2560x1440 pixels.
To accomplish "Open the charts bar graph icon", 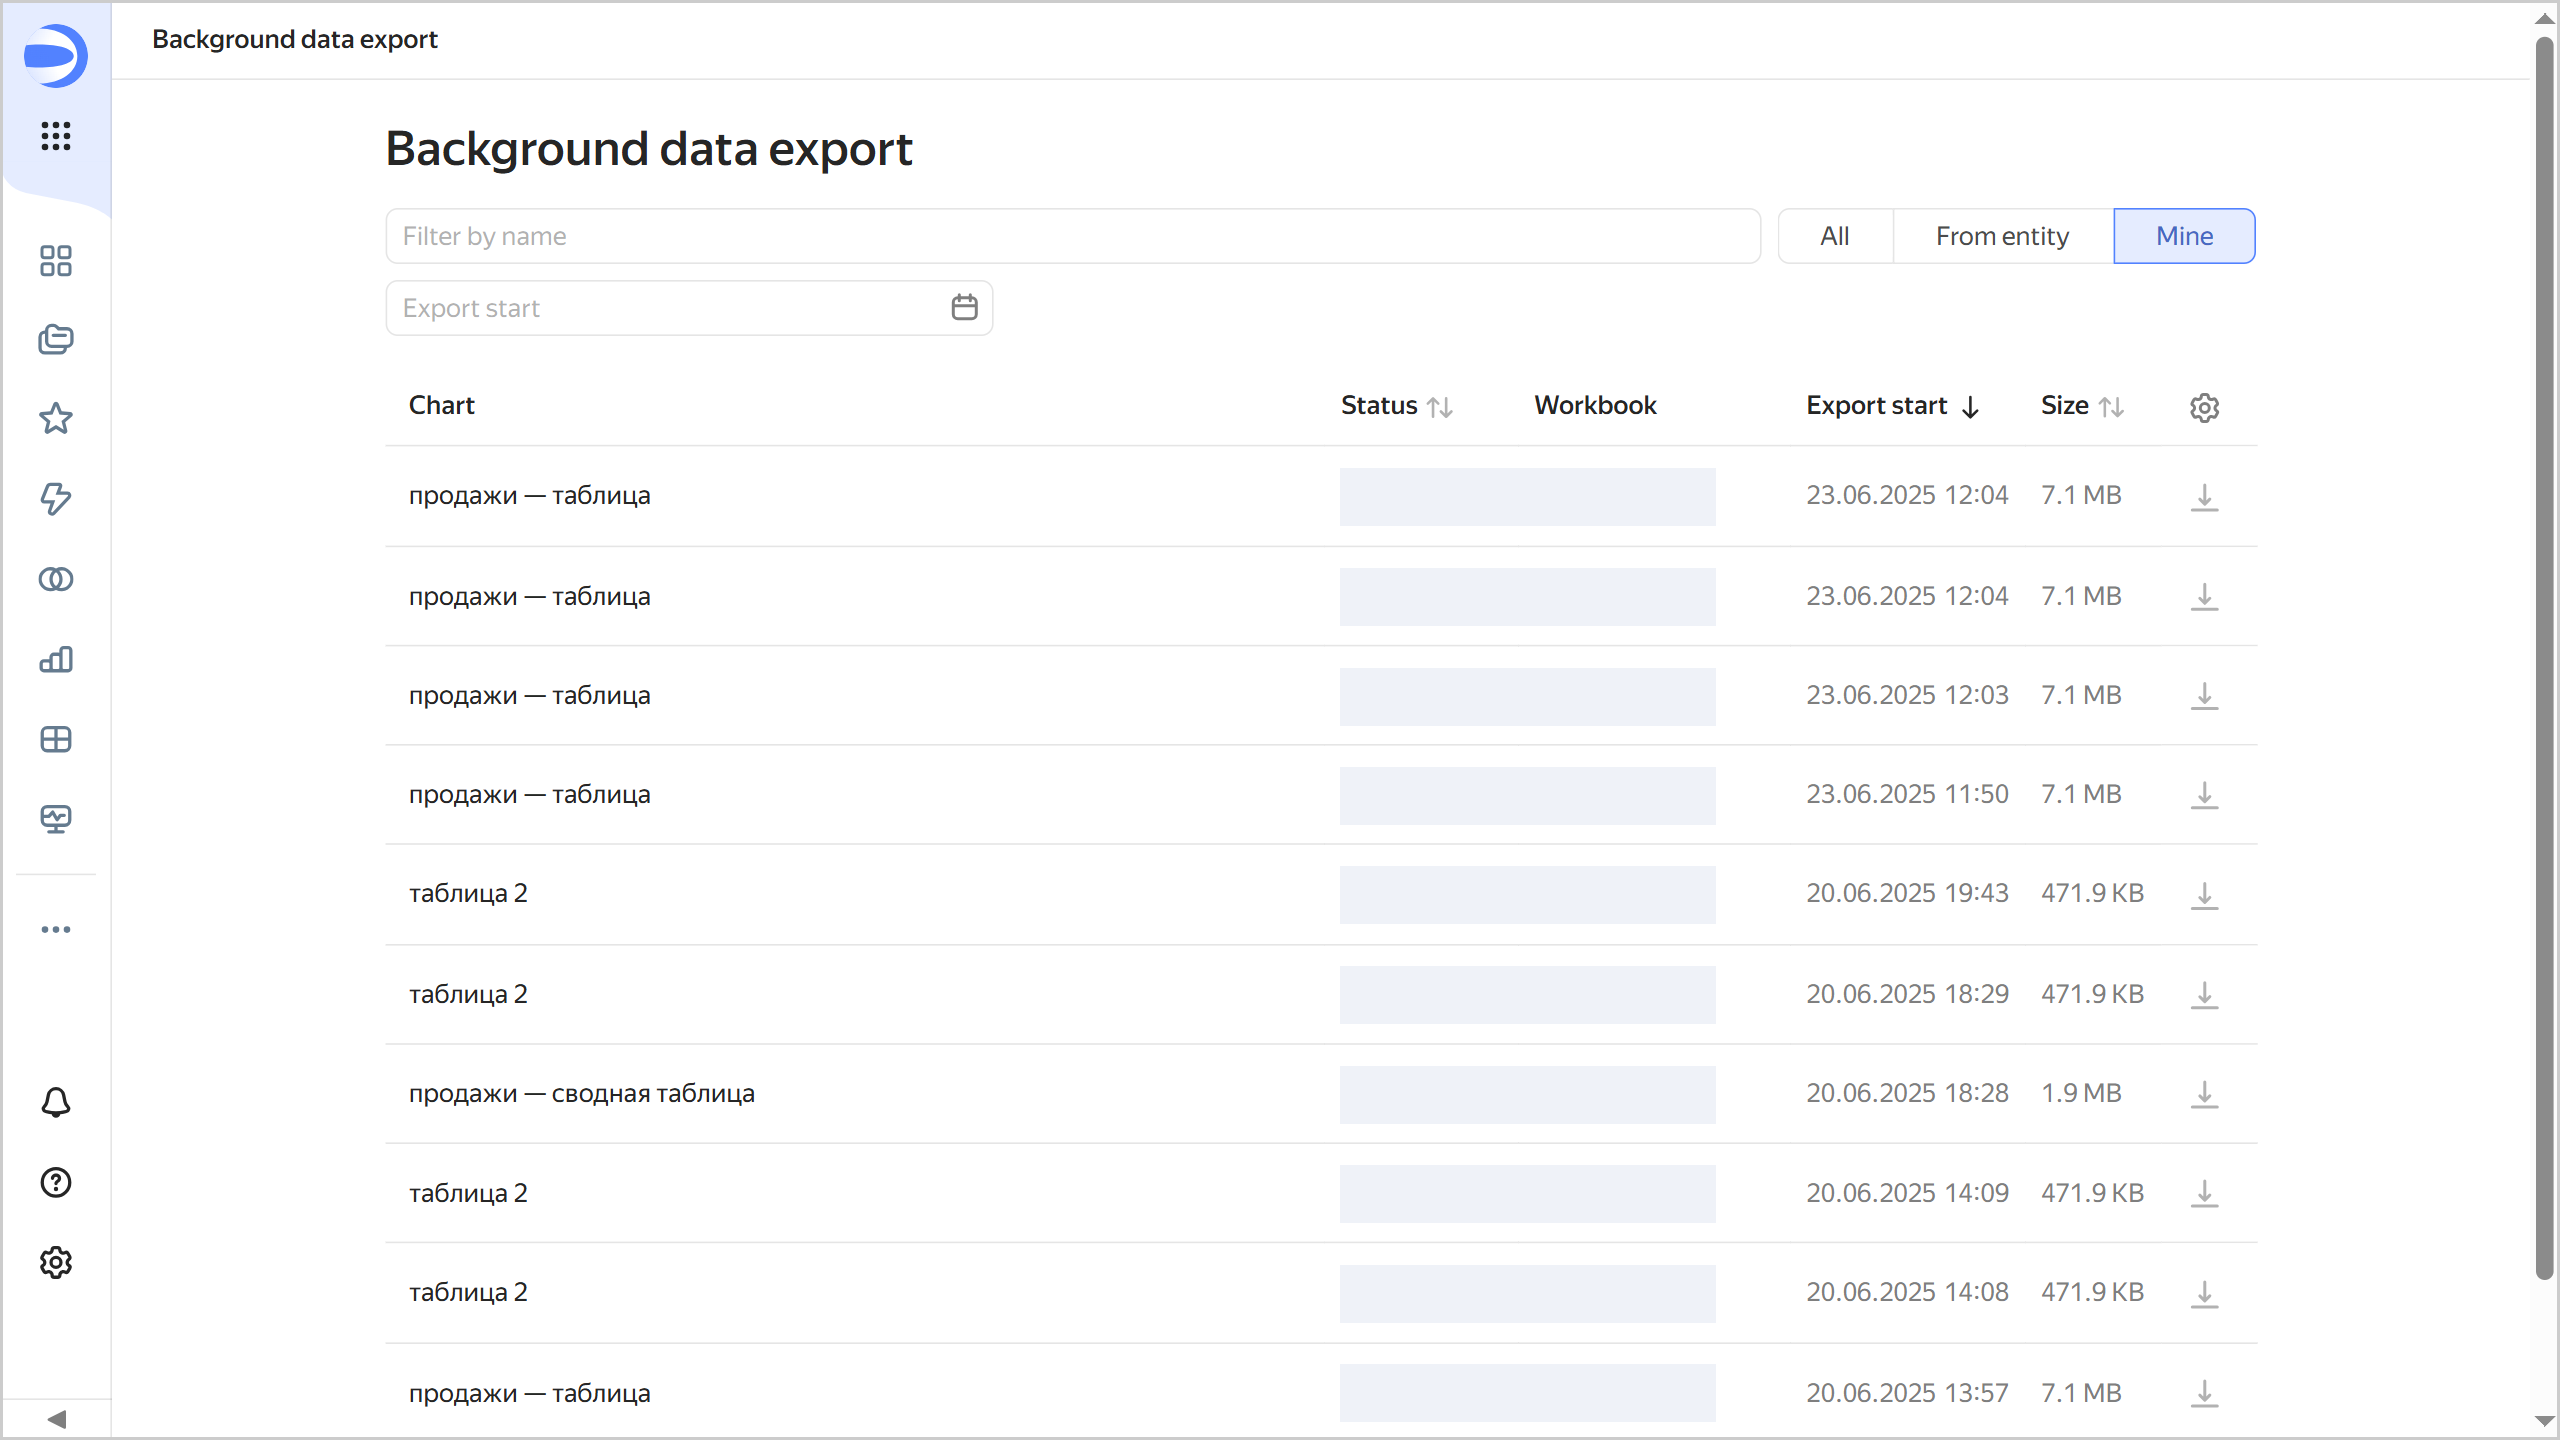I will pos(56,659).
